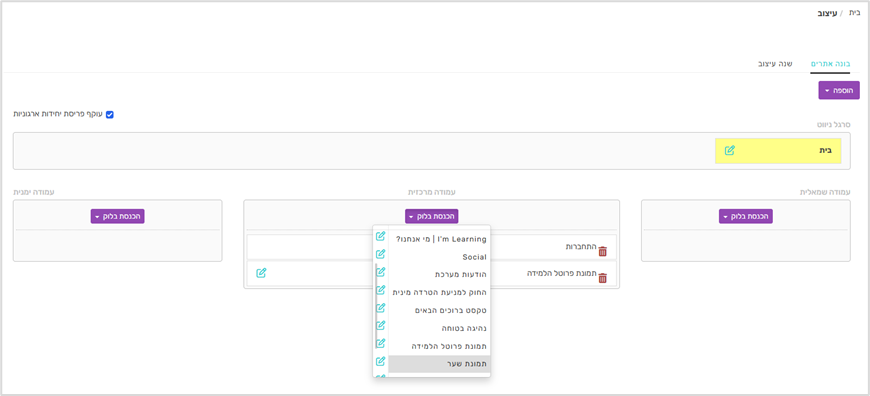
Task: Go to בית in the breadcrumb
Action: [x=855, y=12]
